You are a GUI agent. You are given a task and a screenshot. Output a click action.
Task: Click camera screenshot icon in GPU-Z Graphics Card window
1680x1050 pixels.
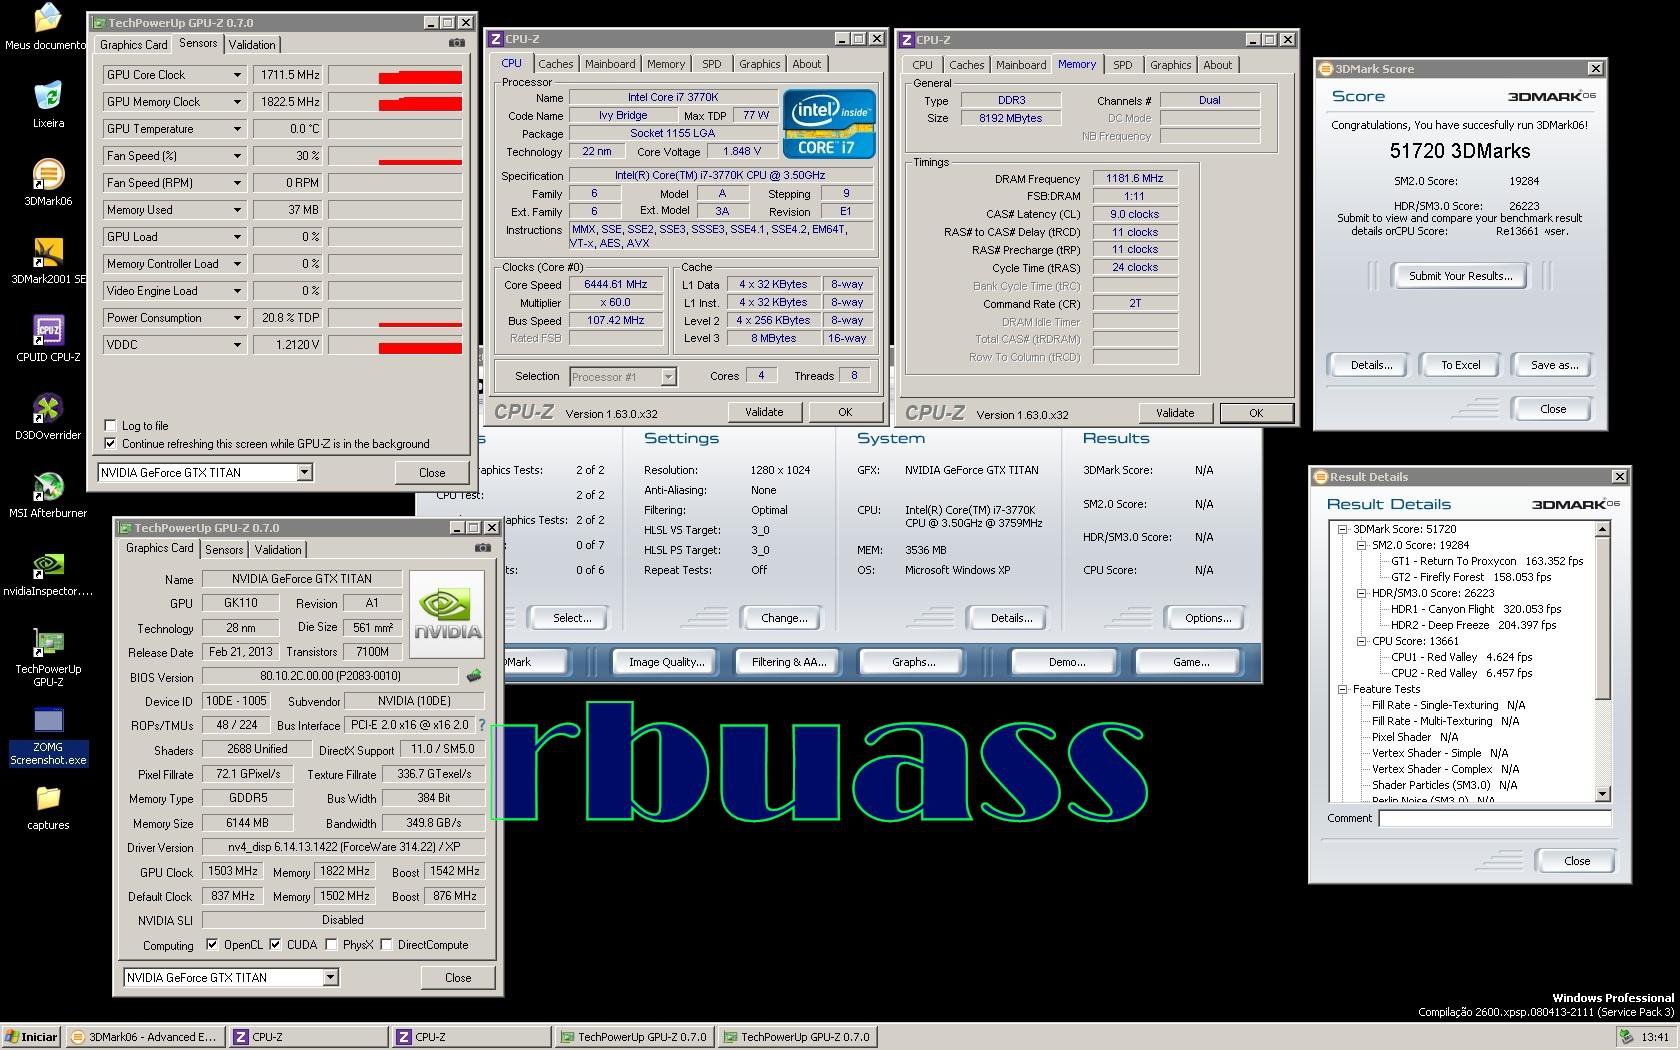(483, 548)
